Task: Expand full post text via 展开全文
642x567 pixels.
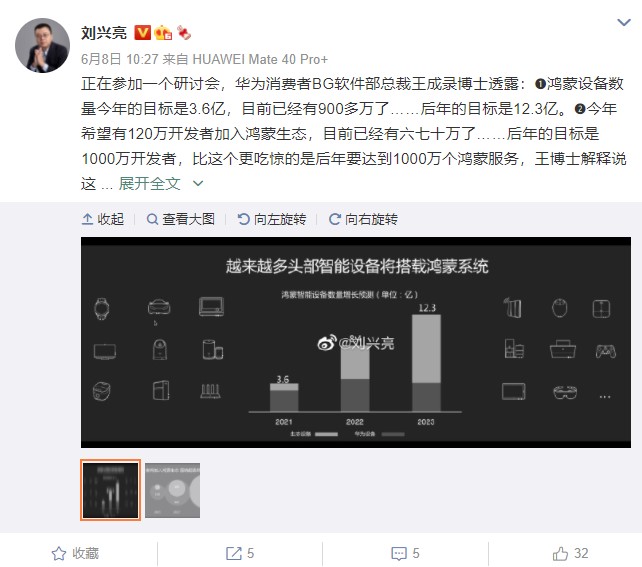Action: [149, 183]
